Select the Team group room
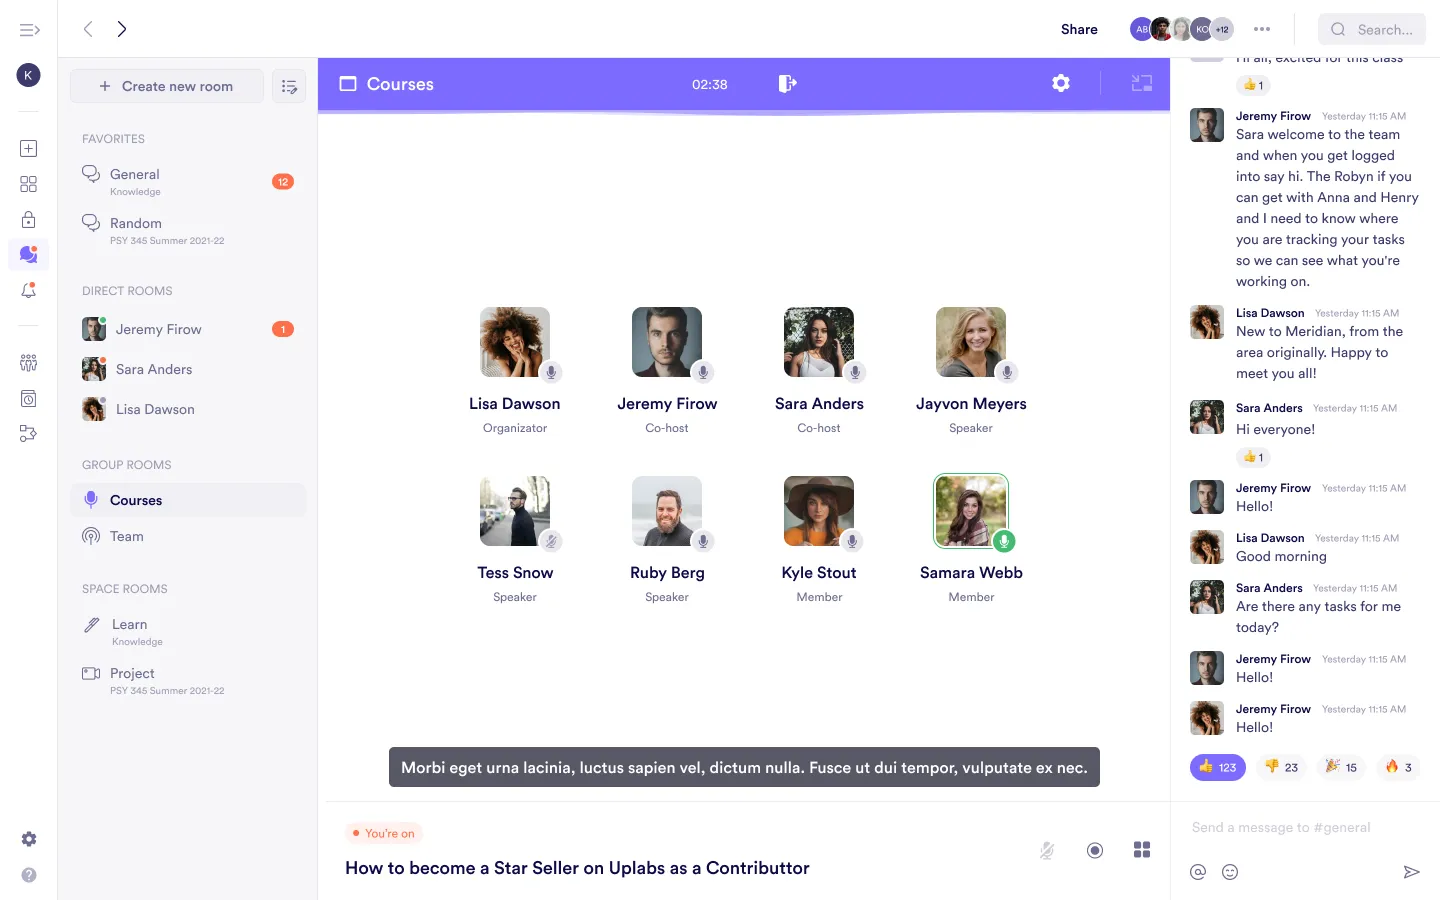The width and height of the screenshot is (1440, 900). [x=127, y=536]
